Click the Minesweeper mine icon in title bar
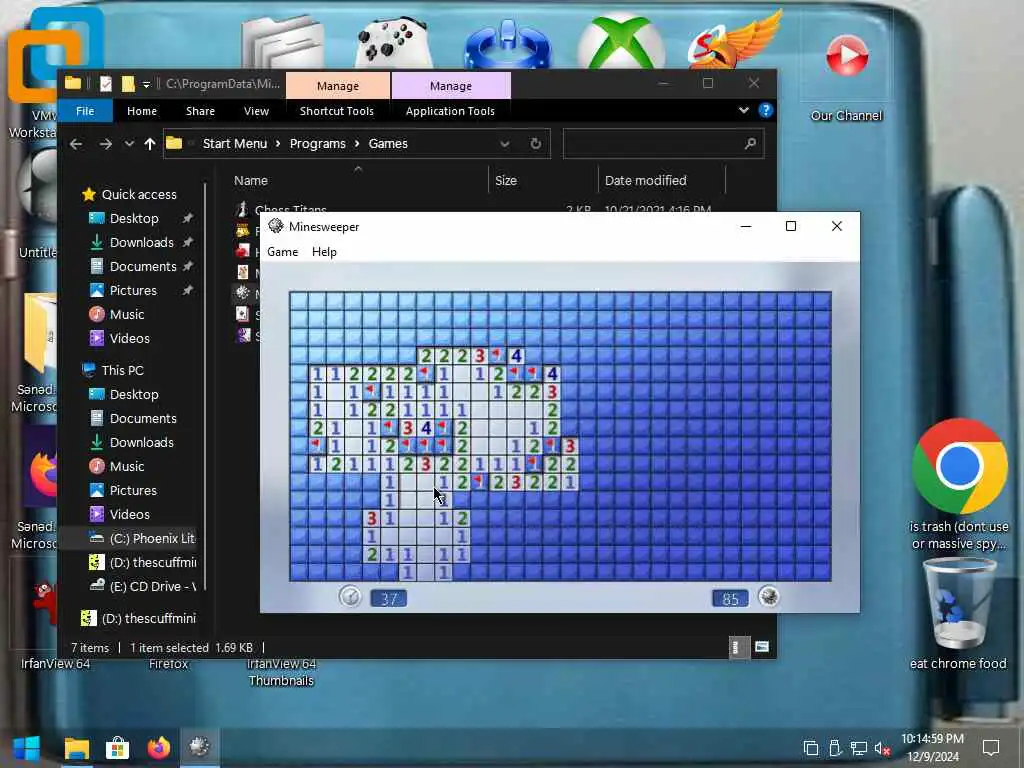The height and width of the screenshot is (768, 1024). (276, 226)
